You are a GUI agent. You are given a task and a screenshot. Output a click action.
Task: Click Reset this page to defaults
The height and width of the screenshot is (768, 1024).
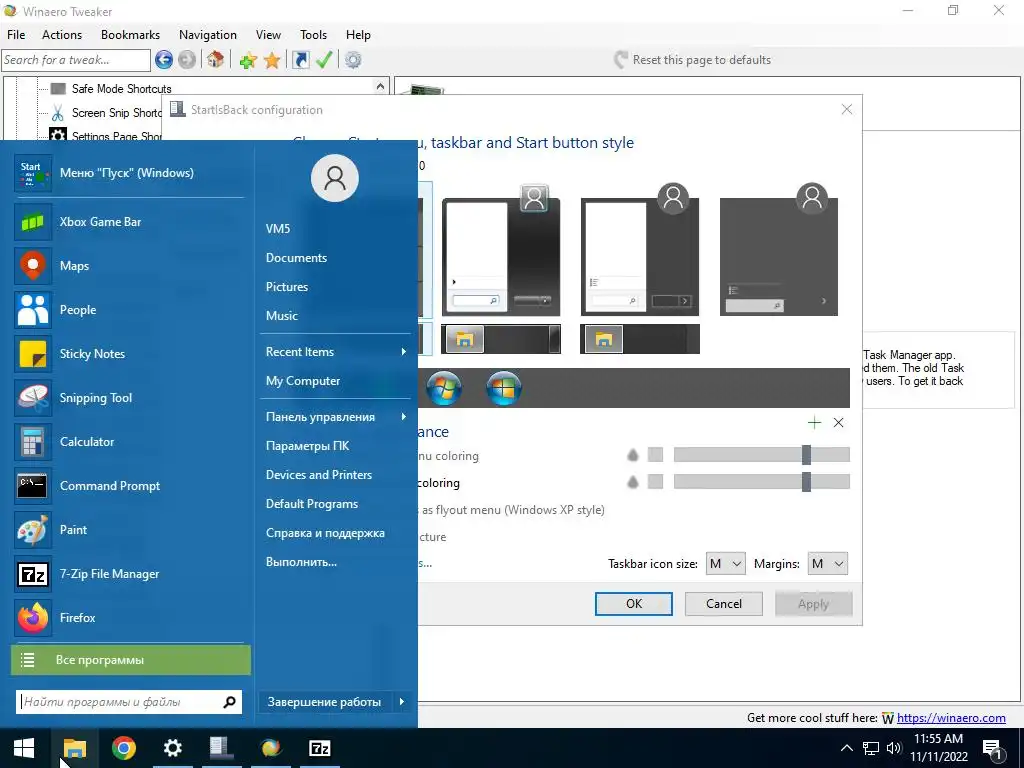[692, 60]
